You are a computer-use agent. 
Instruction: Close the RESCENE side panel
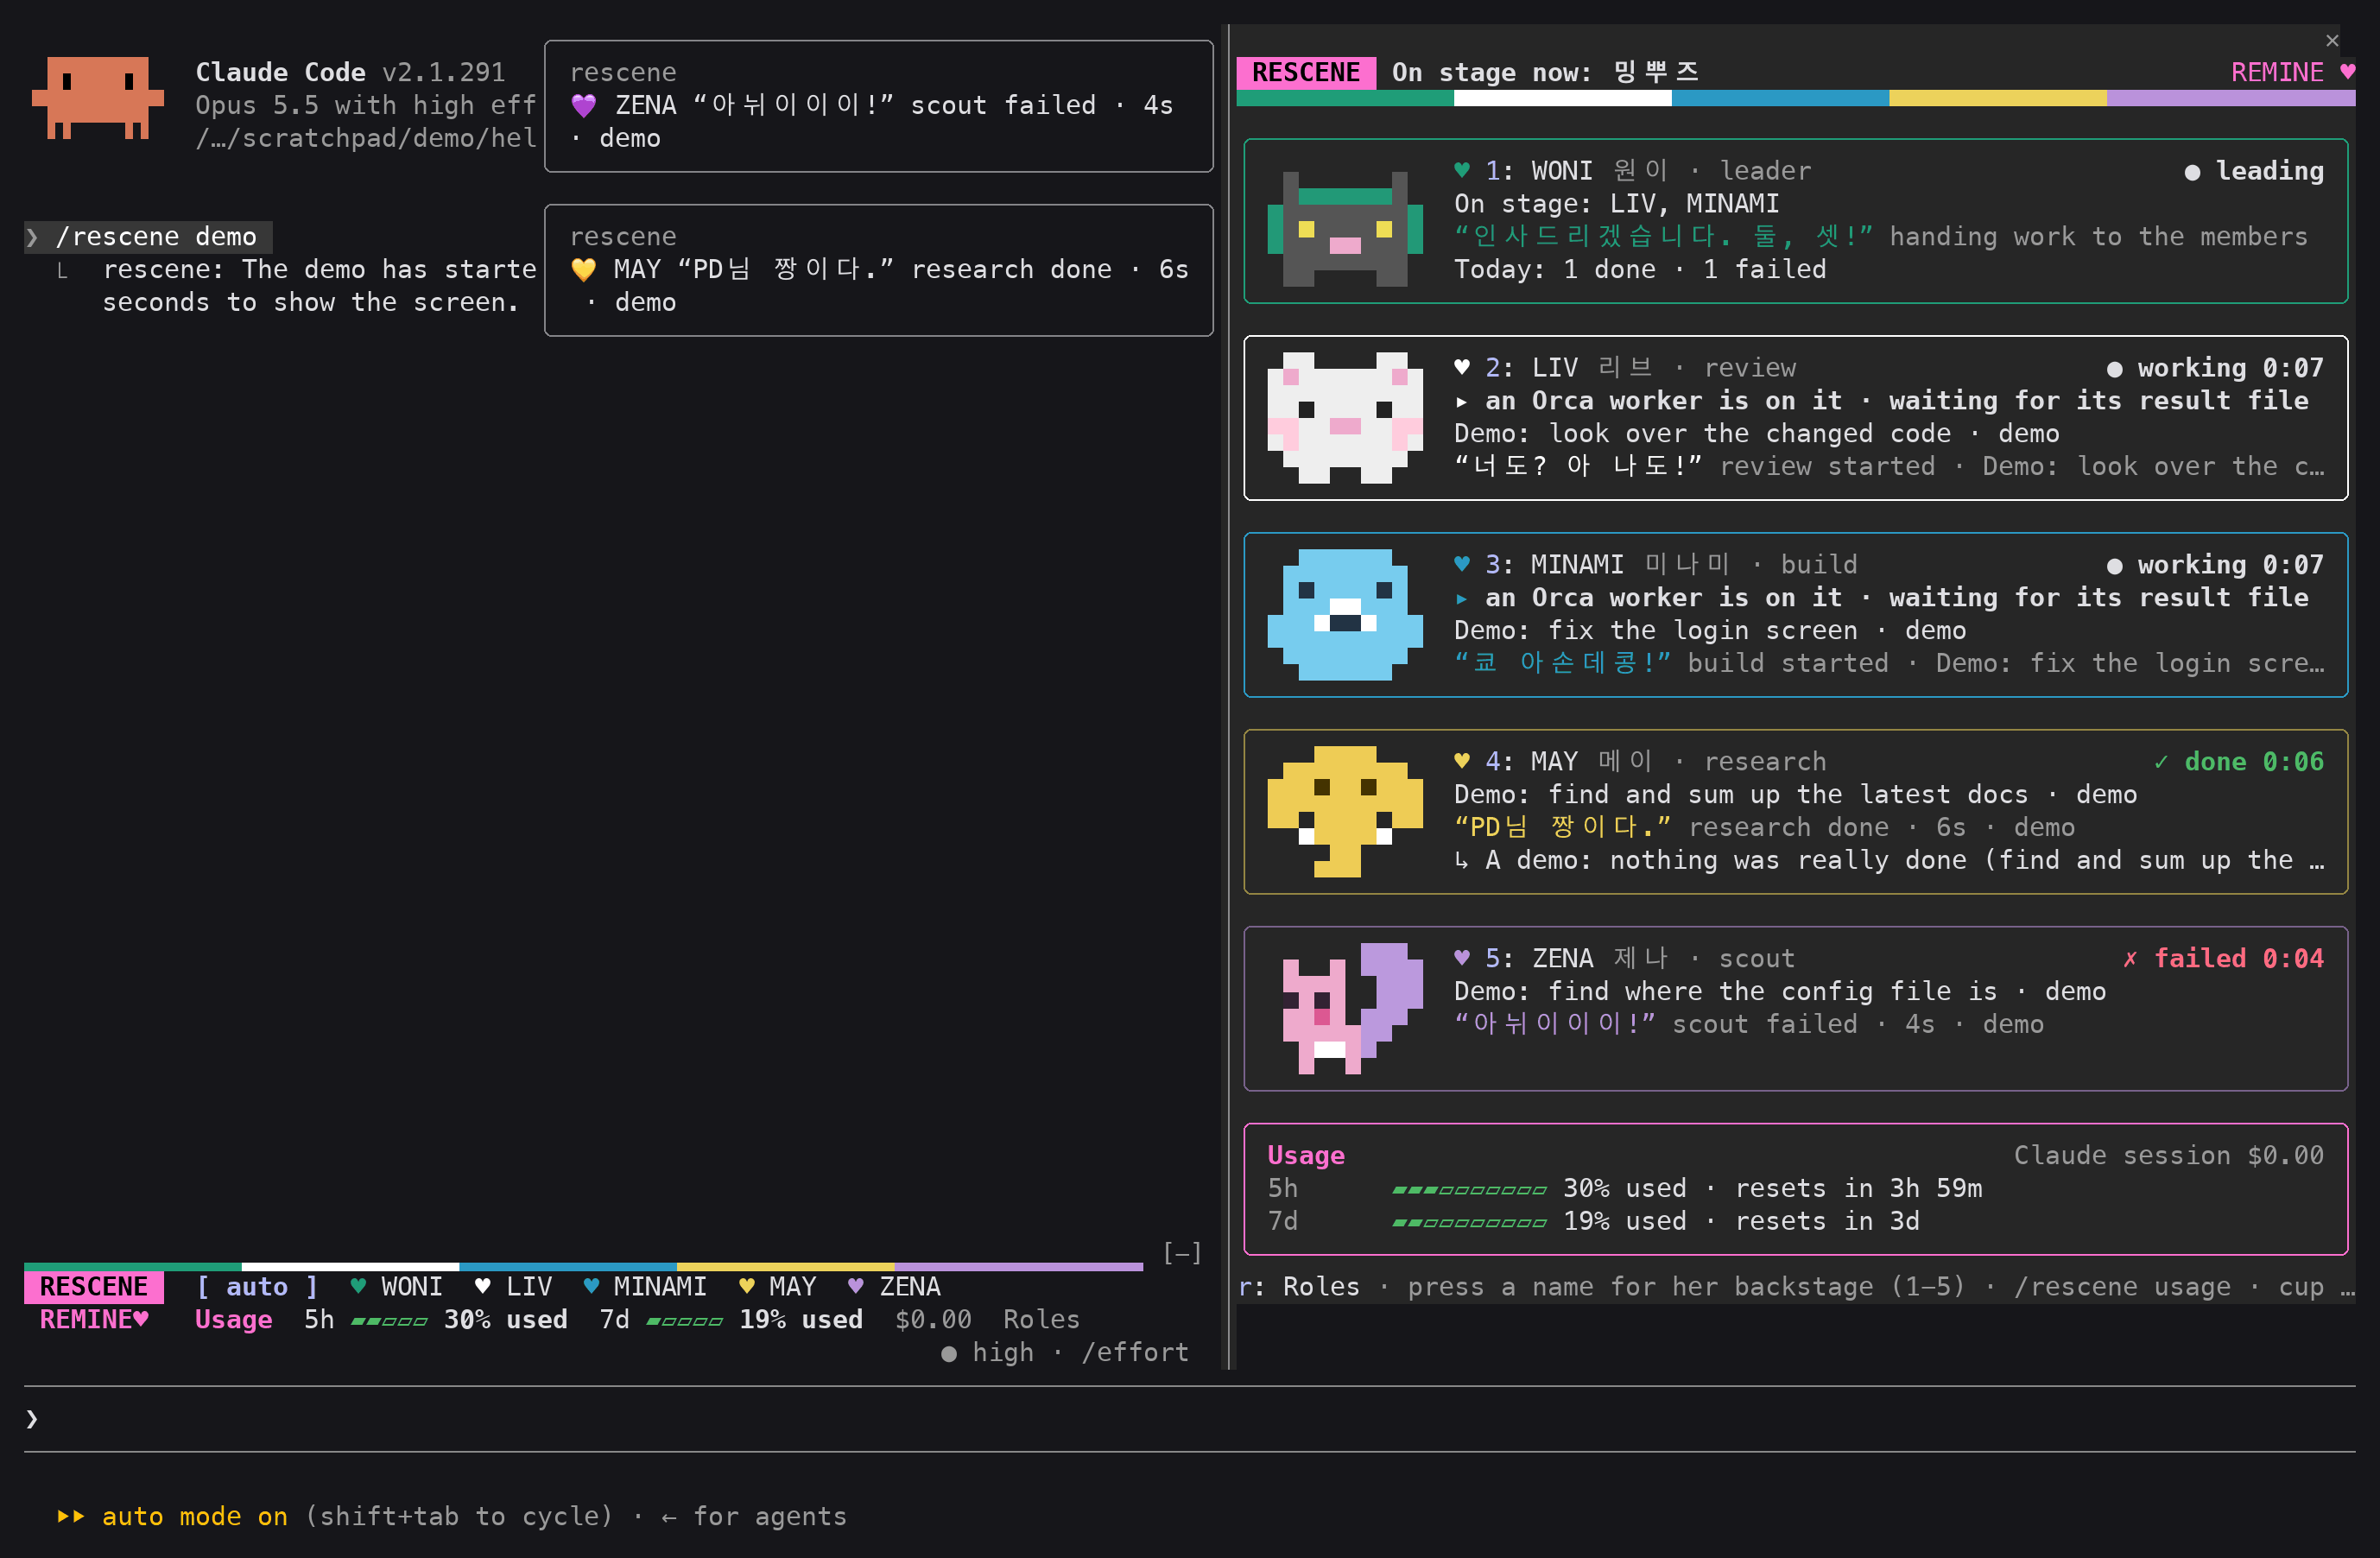pyautogui.click(x=2332, y=40)
